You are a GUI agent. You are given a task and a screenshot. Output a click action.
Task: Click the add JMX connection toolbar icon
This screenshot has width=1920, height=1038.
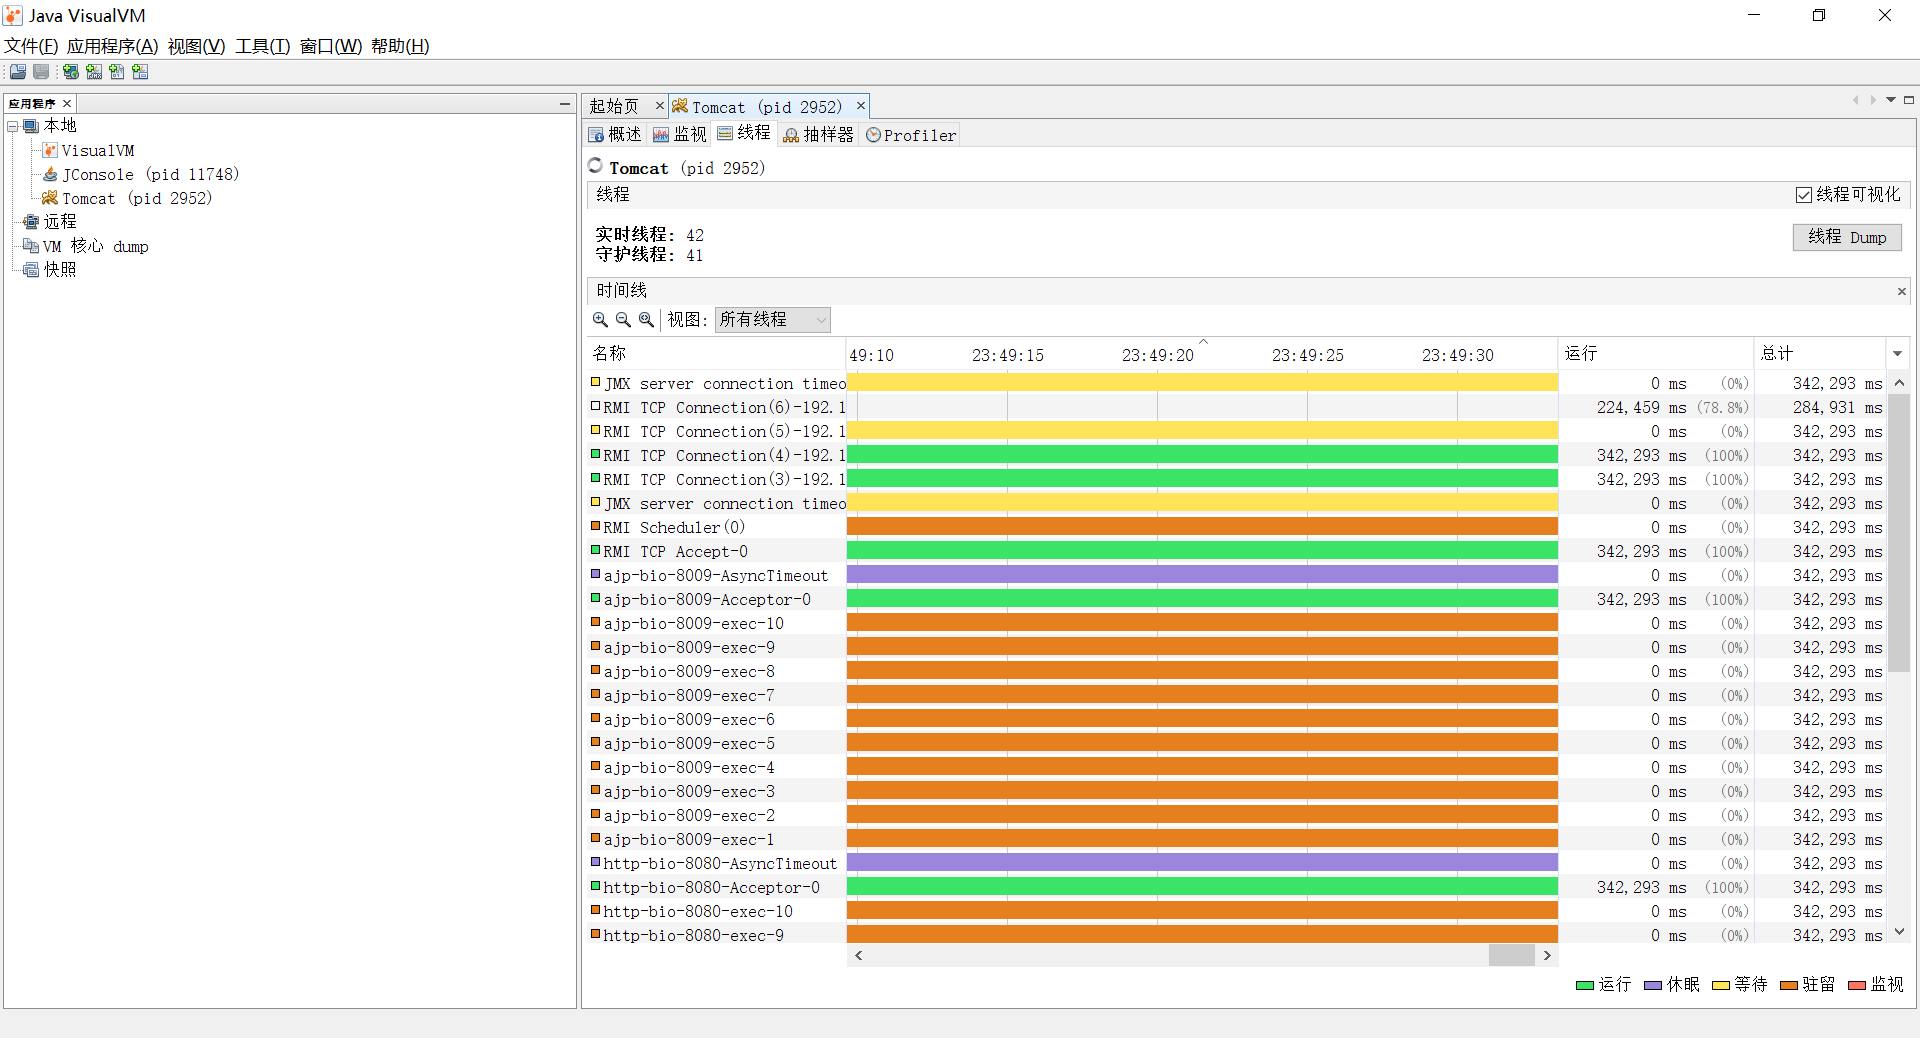(x=94, y=72)
